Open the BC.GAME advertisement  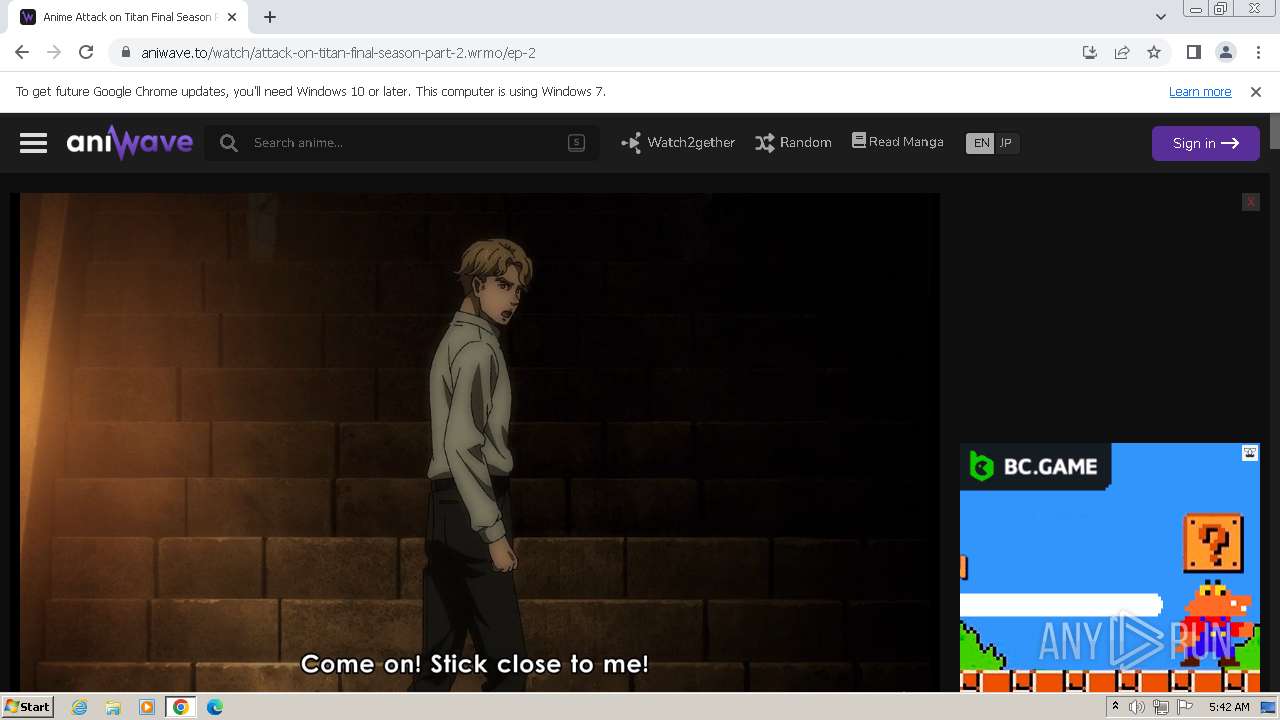click(x=1110, y=568)
